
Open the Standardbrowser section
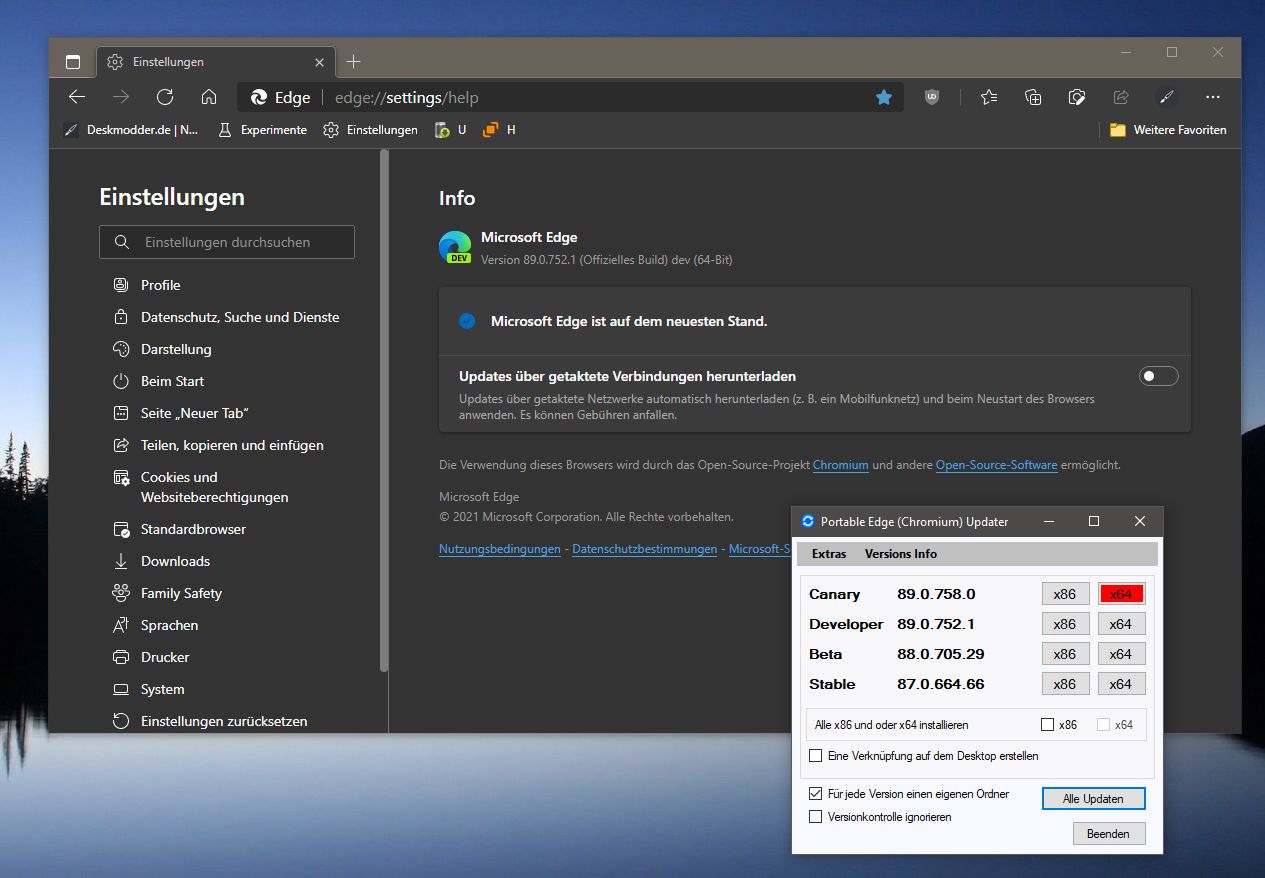coord(193,529)
